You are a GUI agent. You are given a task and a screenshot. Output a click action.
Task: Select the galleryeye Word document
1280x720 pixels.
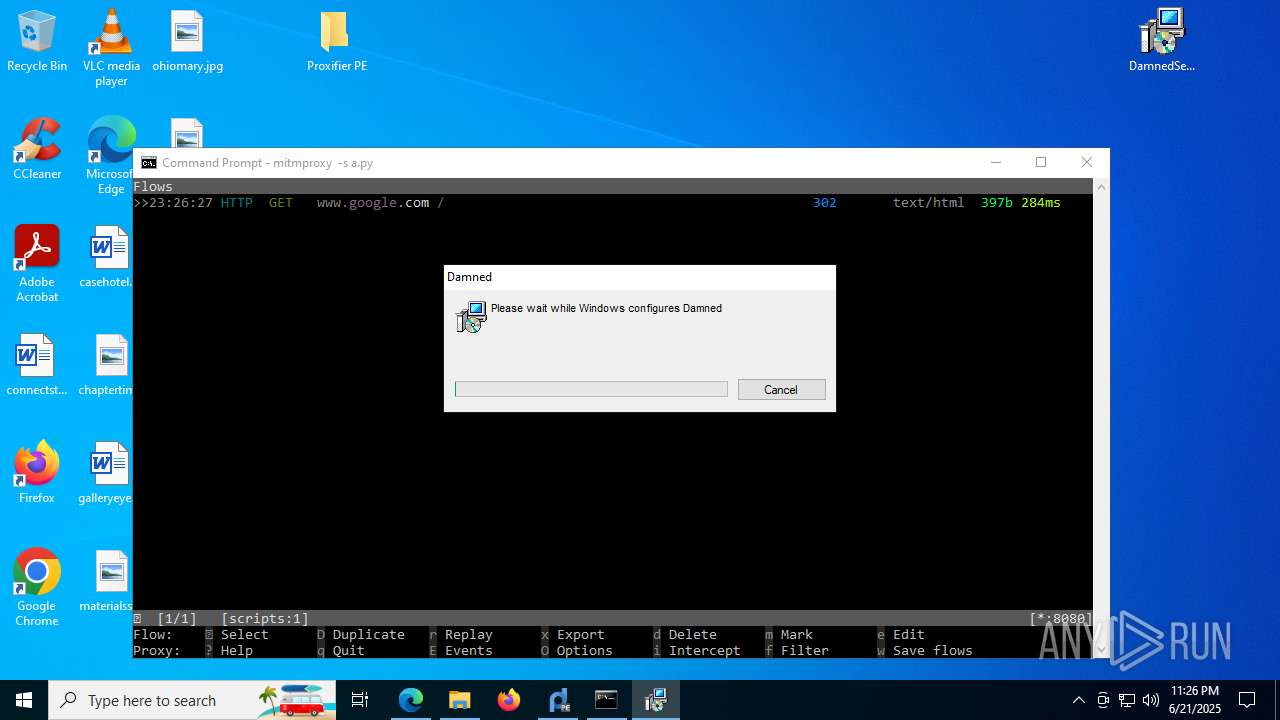[106, 473]
